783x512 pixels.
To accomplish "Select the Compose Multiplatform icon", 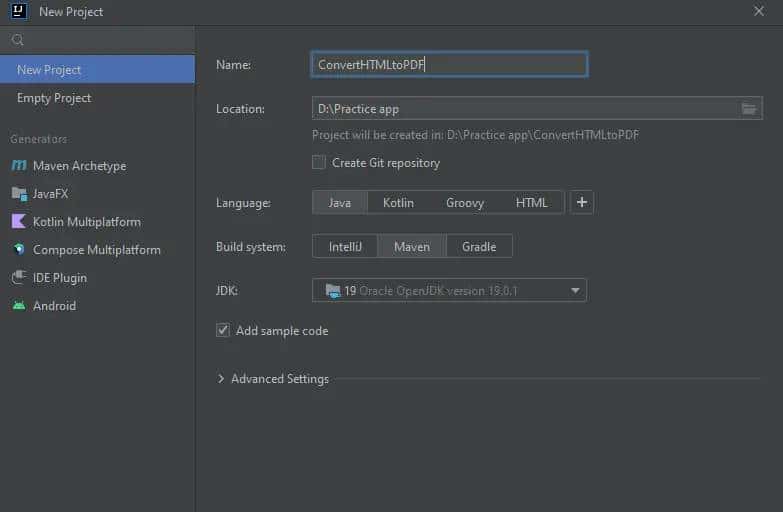I will pyautogui.click(x=19, y=249).
